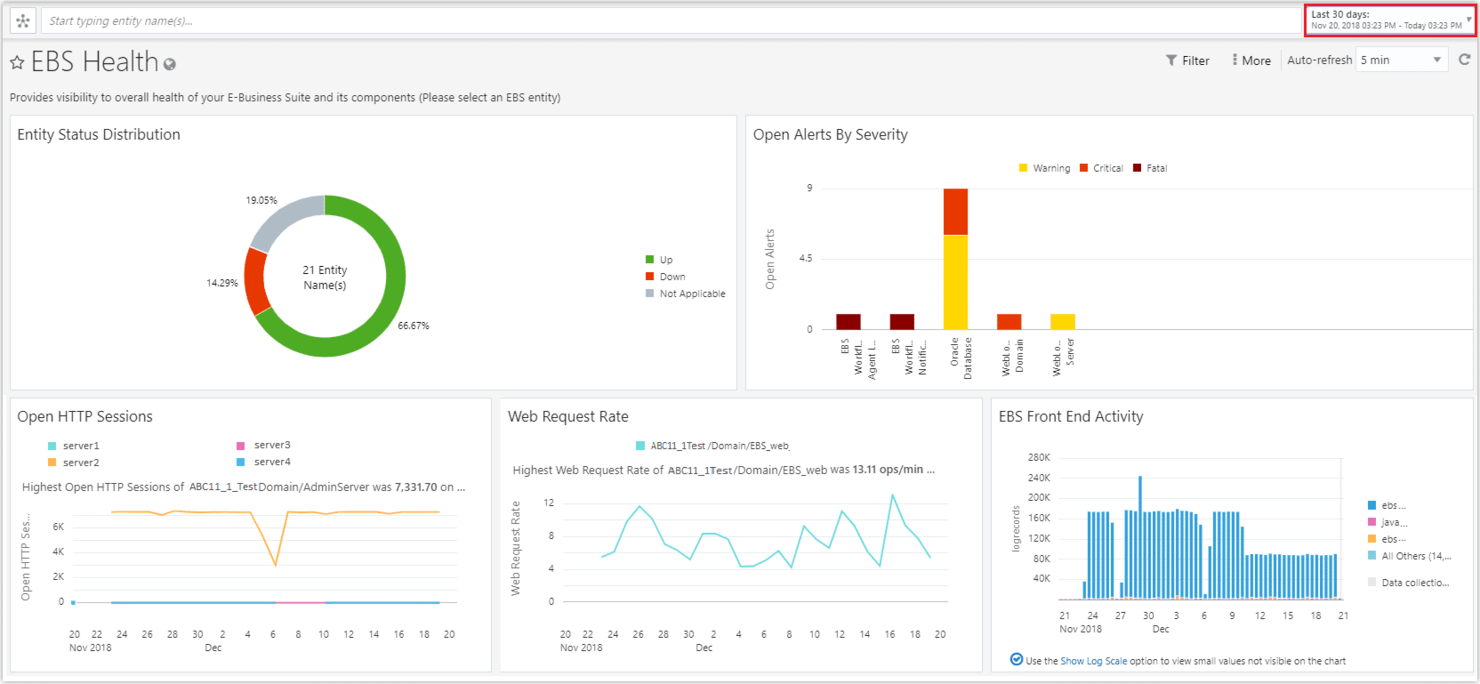This screenshot has height=684, width=1480.
Task: Click the Critical red legend swatch
Action: click(1086, 167)
